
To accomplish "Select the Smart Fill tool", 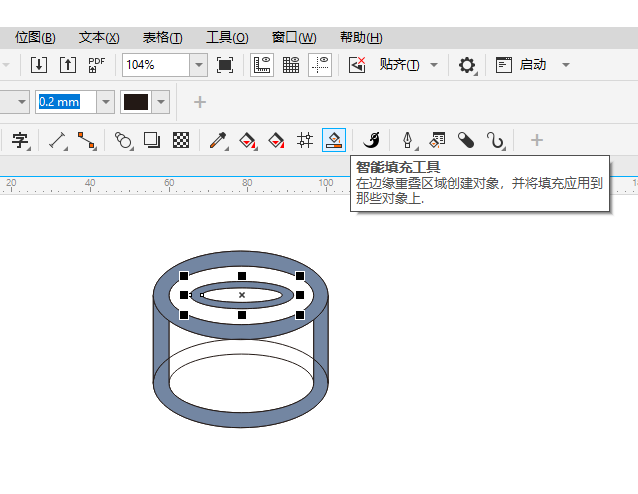I will (x=334, y=140).
